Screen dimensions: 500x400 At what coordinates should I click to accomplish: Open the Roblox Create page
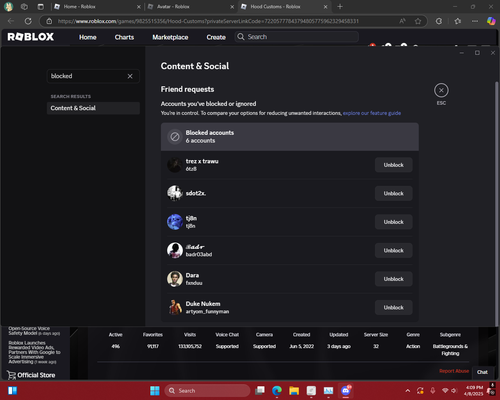tap(216, 37)
